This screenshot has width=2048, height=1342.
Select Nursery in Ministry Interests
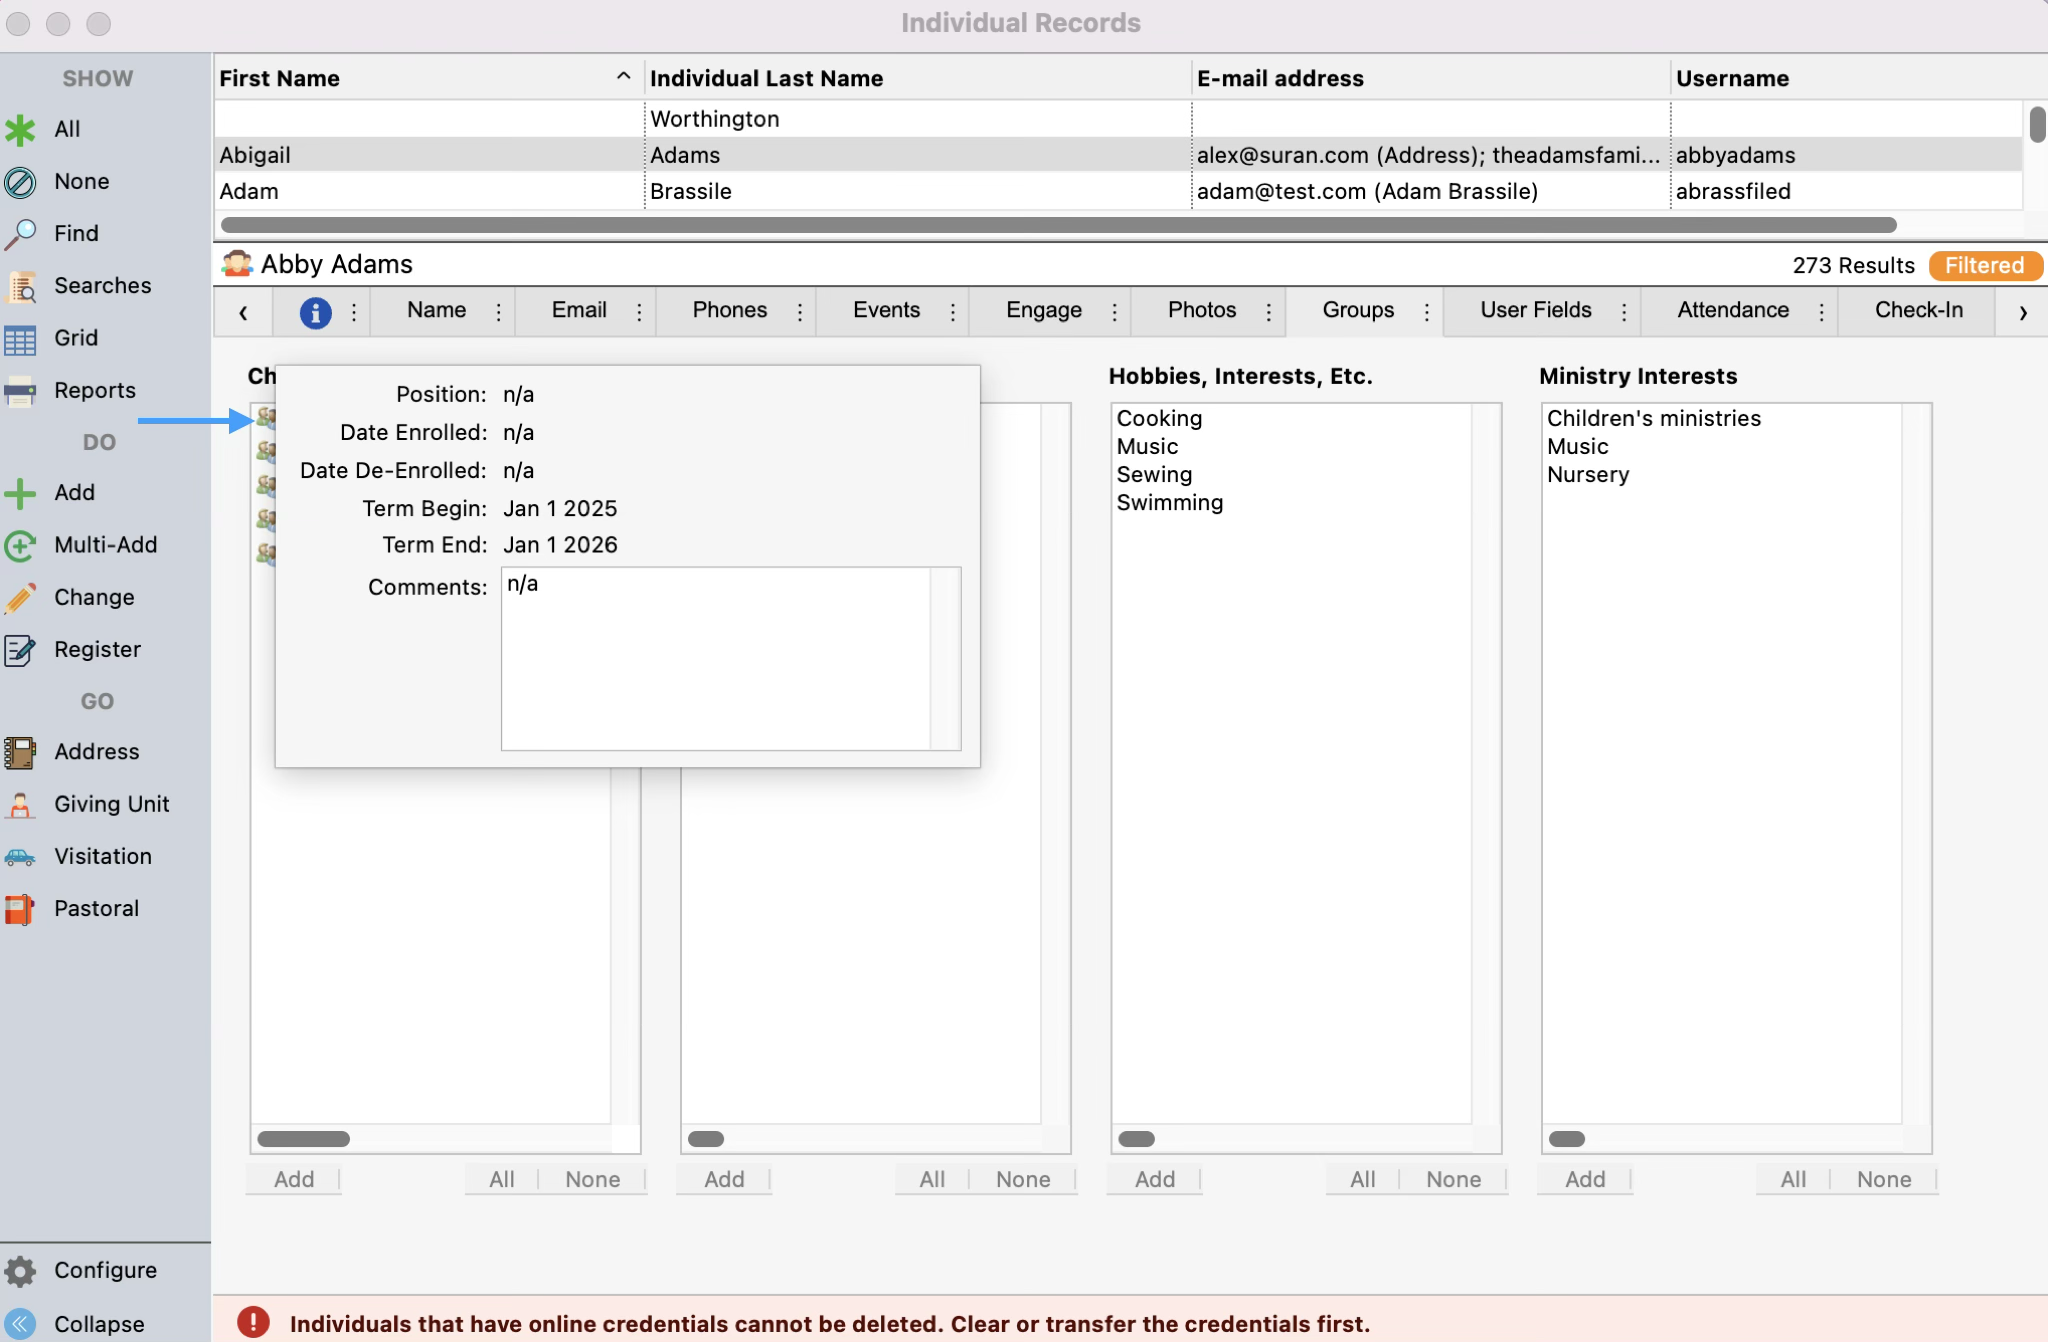coord(1588,474)
